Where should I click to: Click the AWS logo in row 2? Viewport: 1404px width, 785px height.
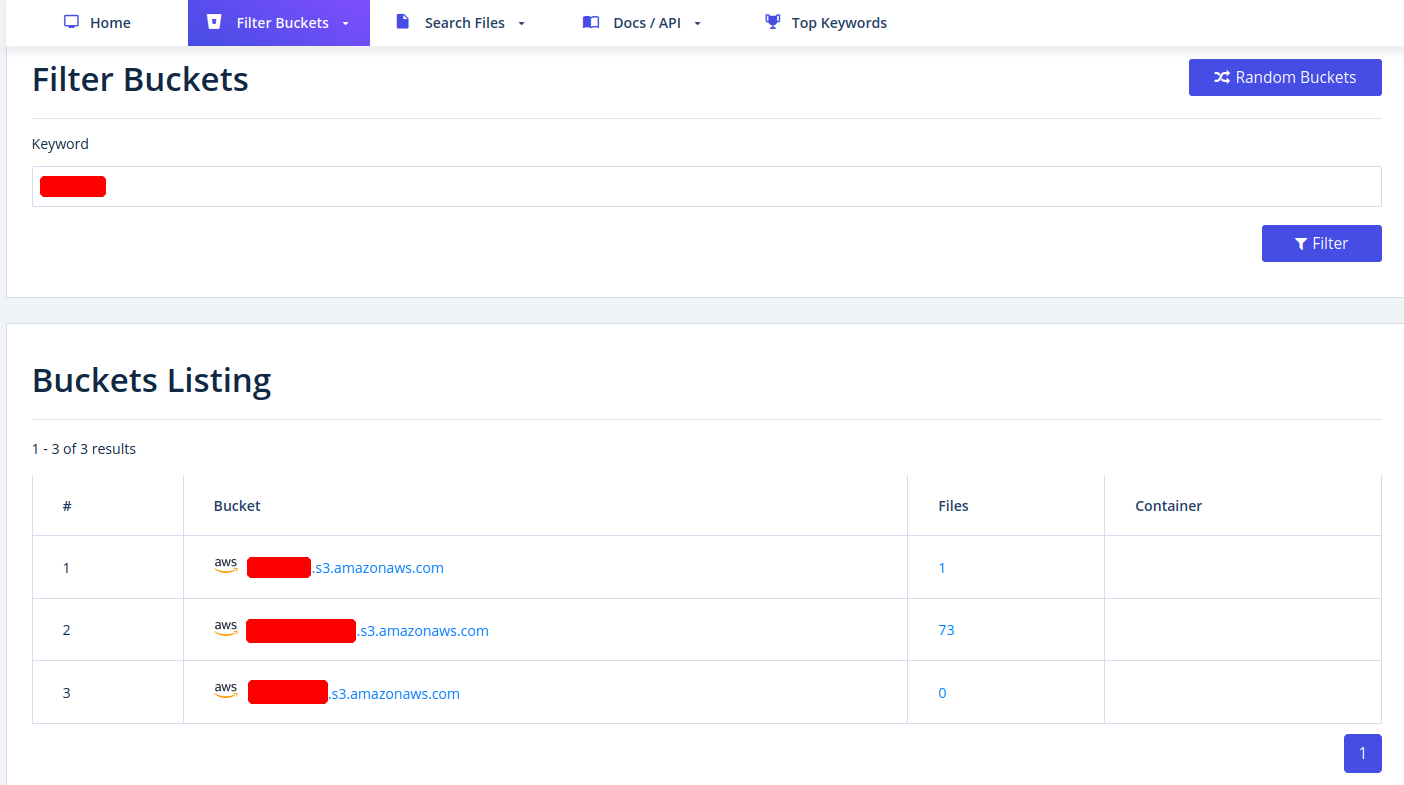pyautogui.click(x=226, y=629)
